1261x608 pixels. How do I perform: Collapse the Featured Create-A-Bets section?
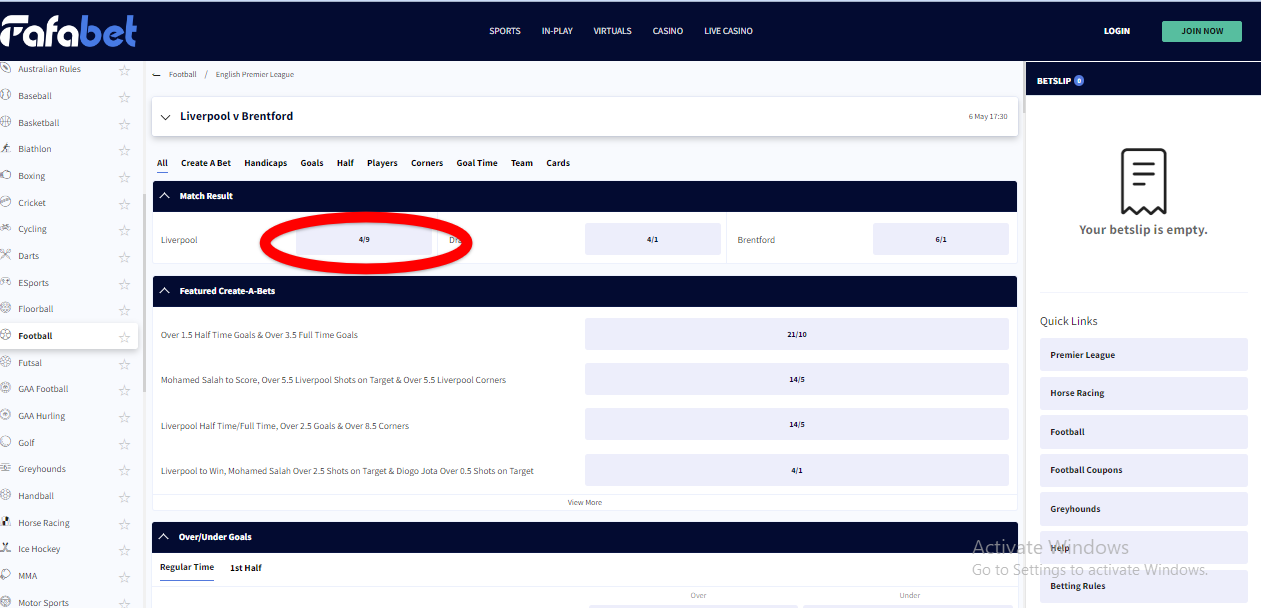point(166,291)
